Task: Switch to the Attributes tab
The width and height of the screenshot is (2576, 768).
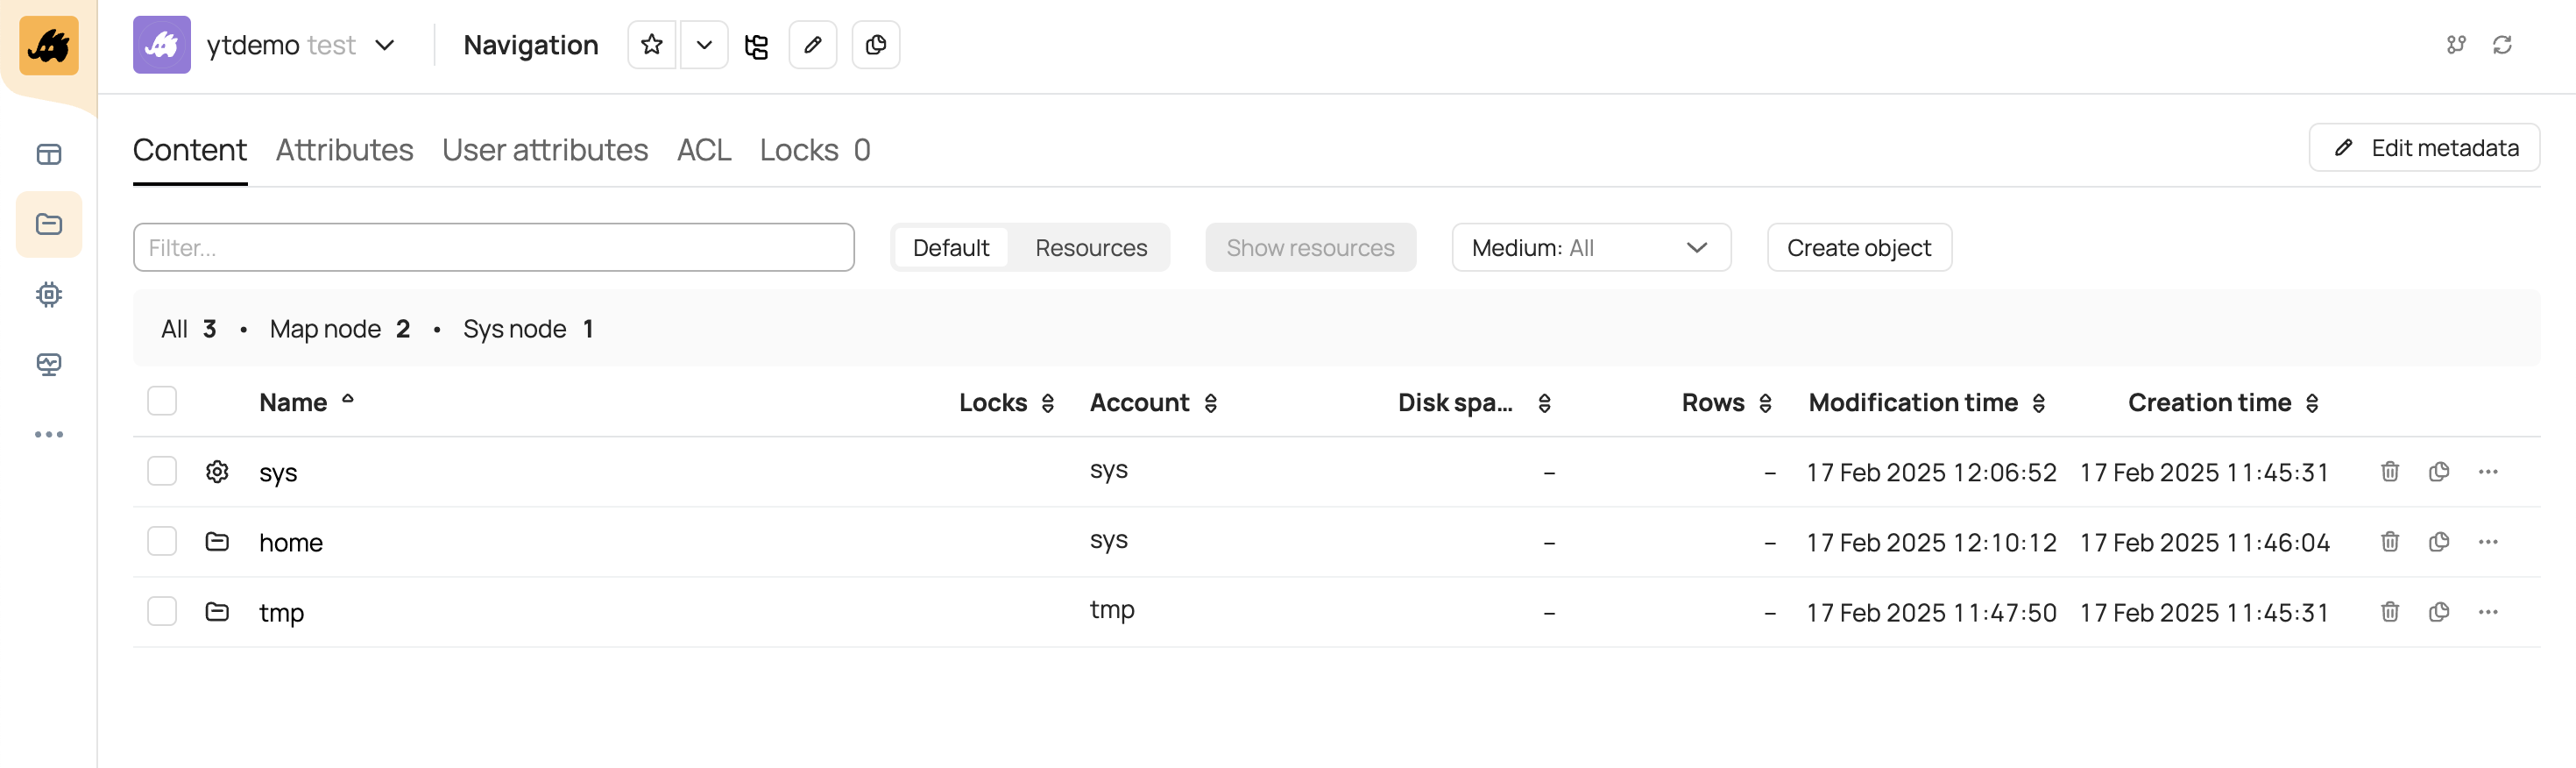Action: [344, 150]
